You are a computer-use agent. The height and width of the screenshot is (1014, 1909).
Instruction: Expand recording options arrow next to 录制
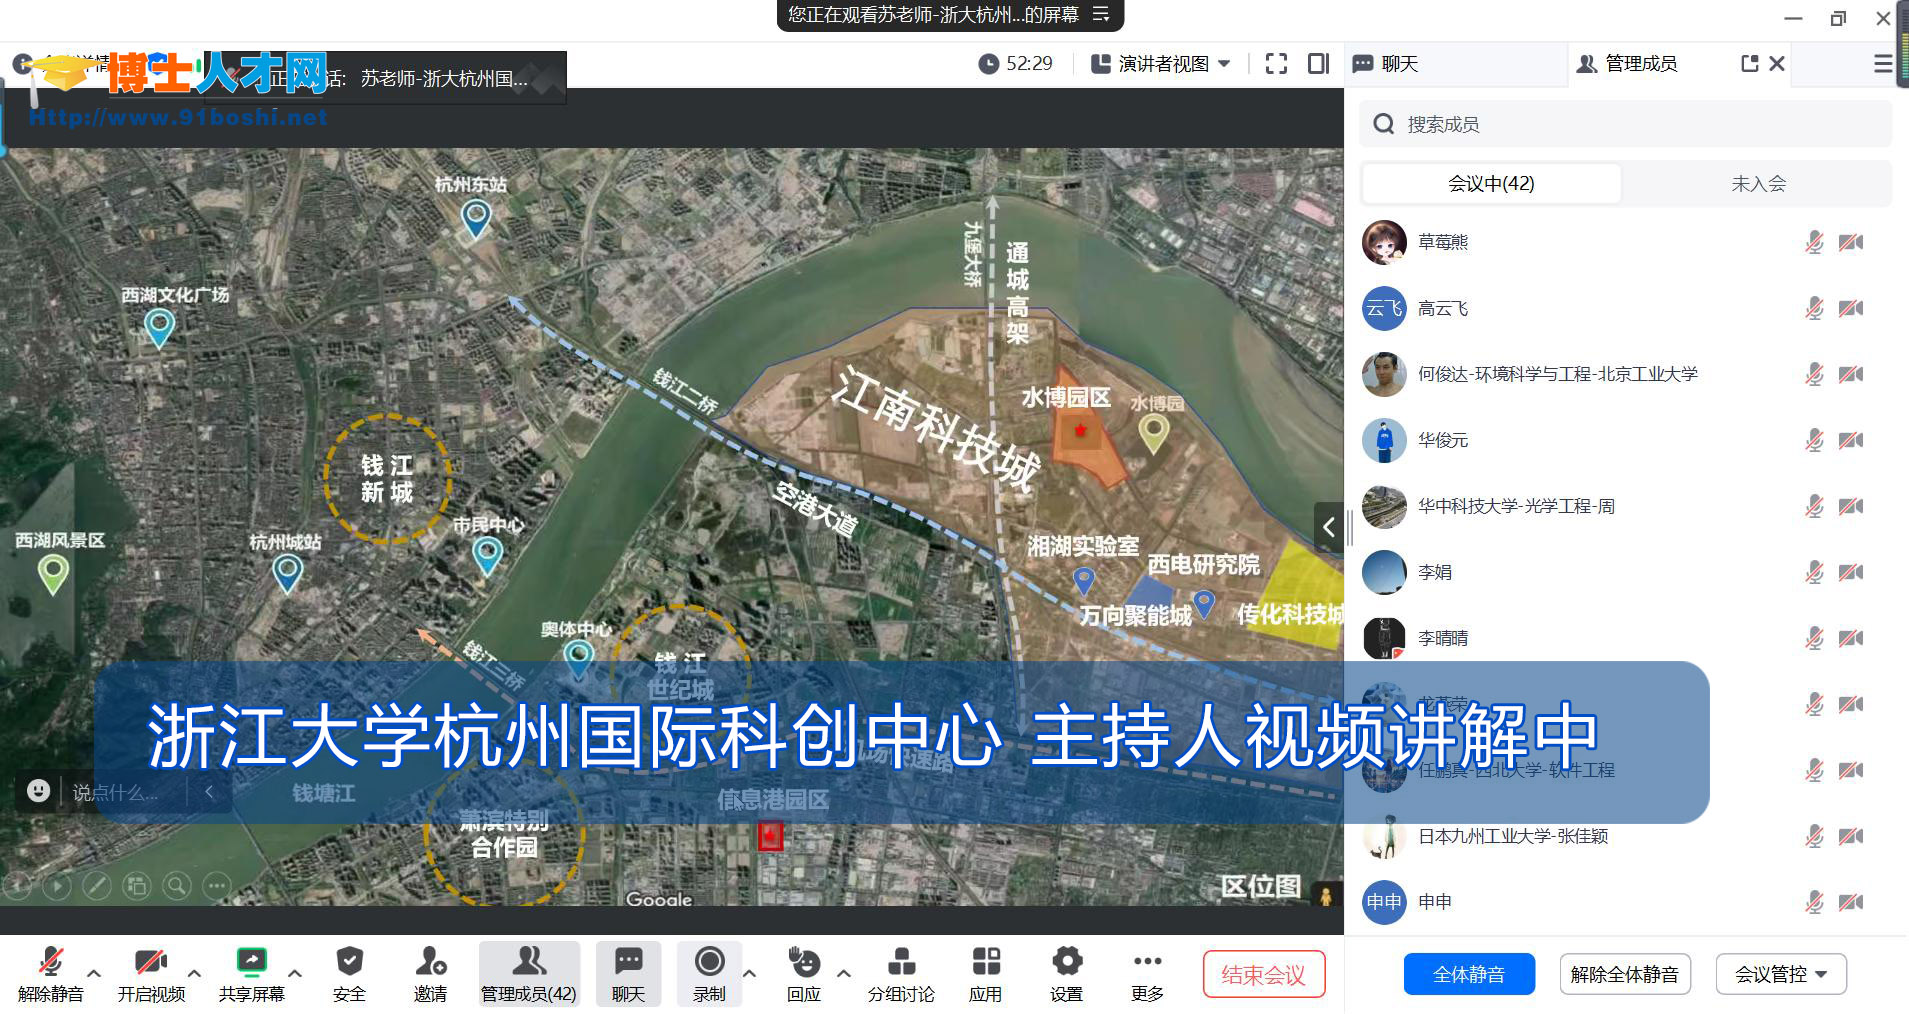[749, 972]
